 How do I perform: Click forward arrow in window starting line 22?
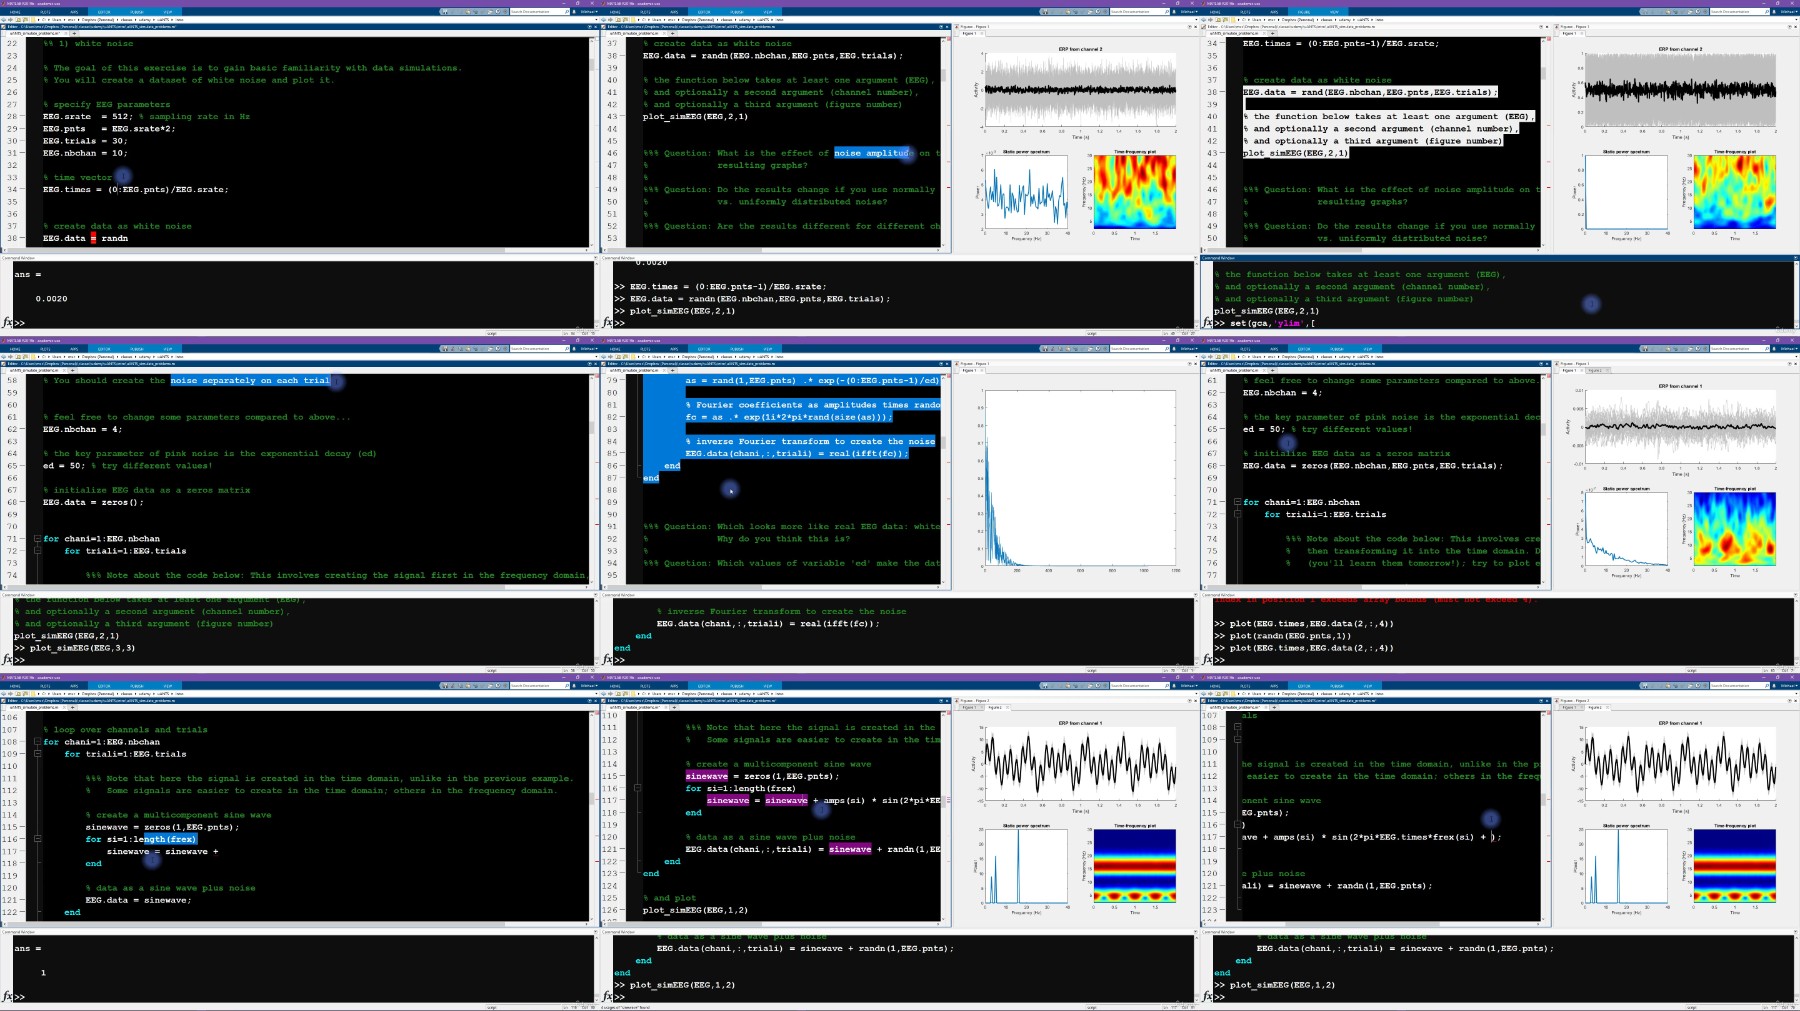pos(10,20)
